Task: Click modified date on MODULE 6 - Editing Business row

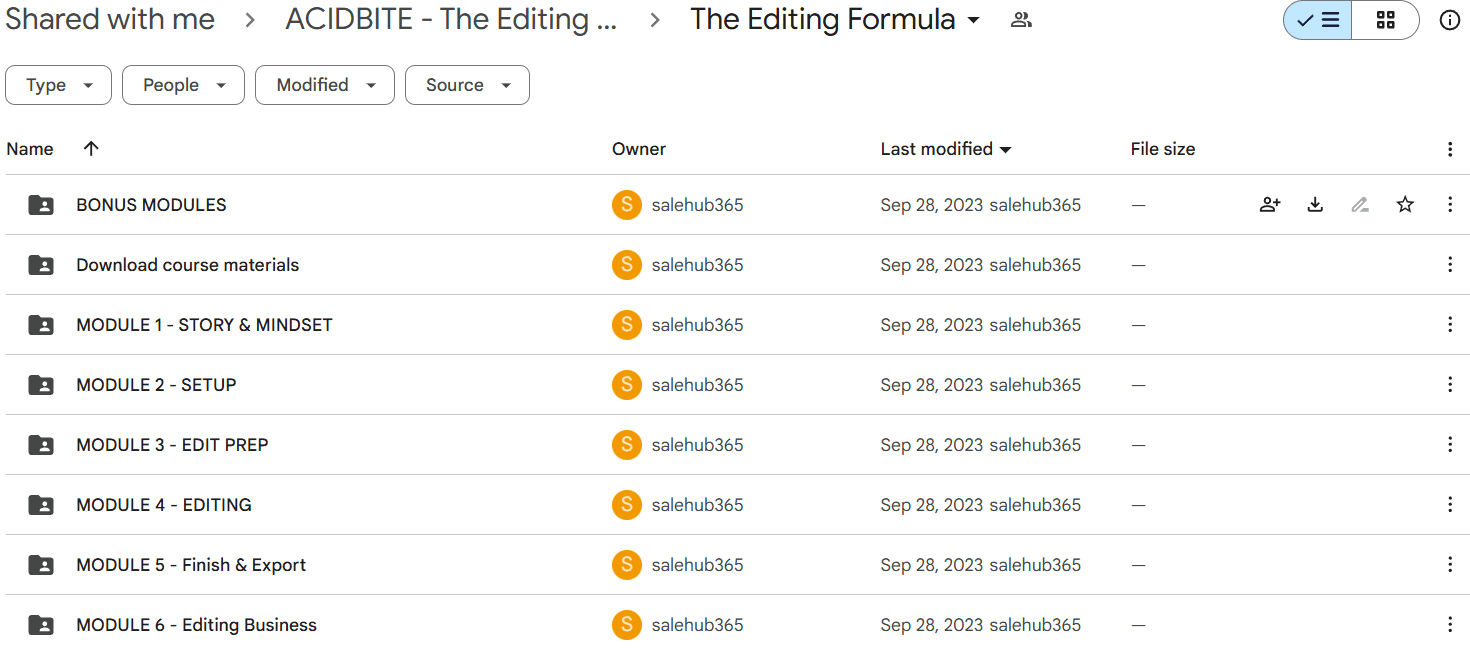Action: [932, 625]
